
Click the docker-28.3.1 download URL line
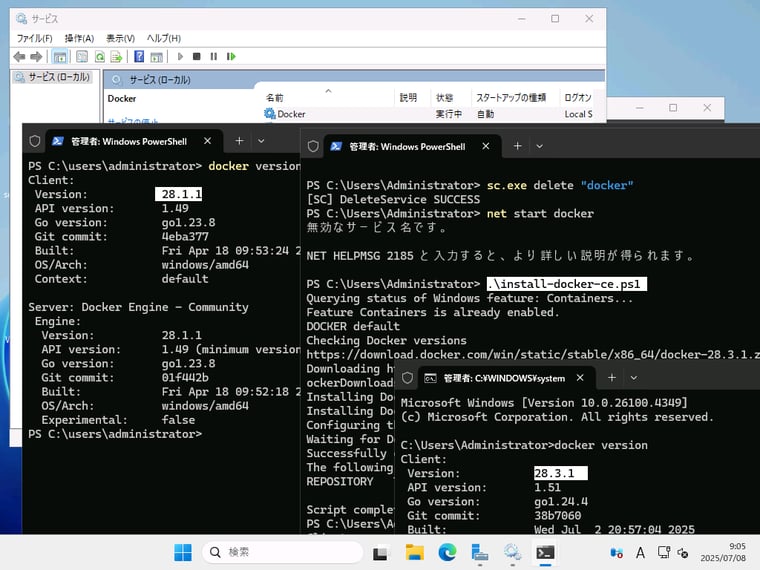tap(533, 355)
